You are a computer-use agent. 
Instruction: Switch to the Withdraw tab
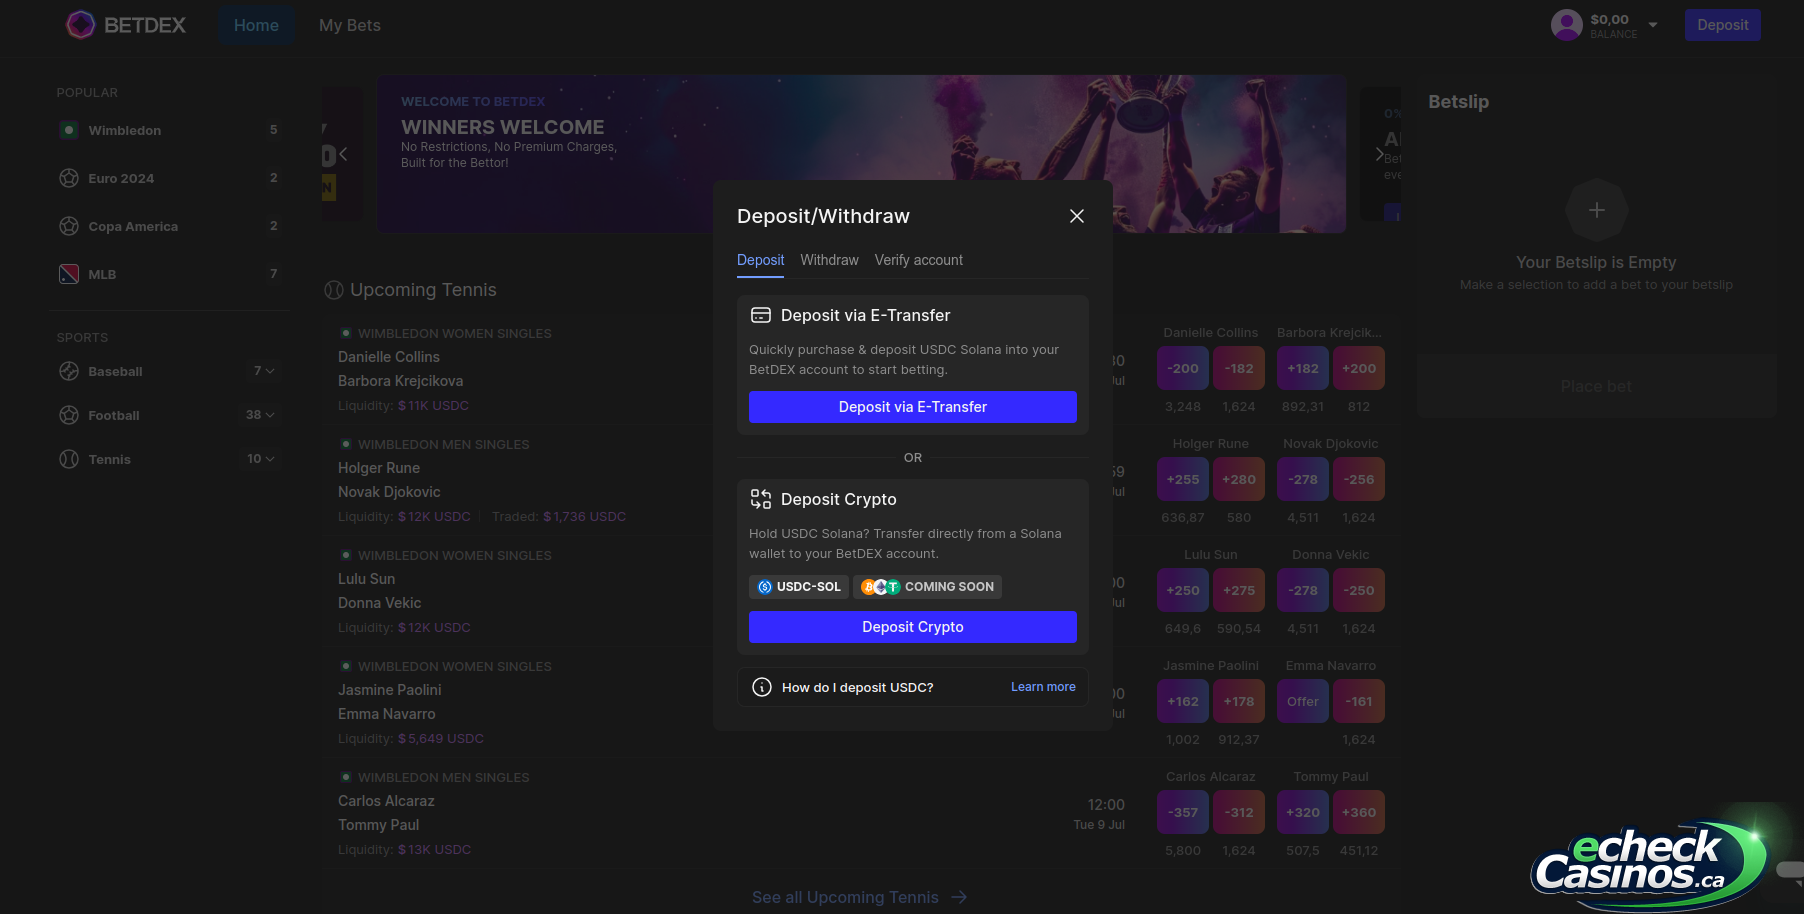[829, 260]
